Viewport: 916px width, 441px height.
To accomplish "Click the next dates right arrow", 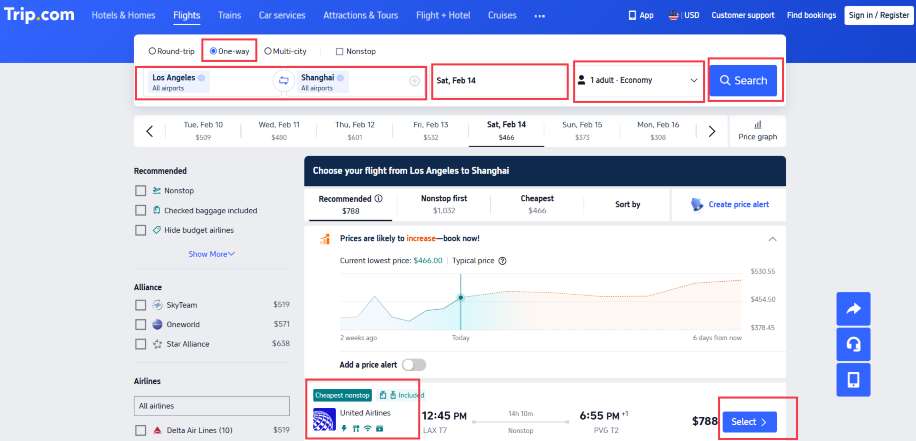I will 712,131.
